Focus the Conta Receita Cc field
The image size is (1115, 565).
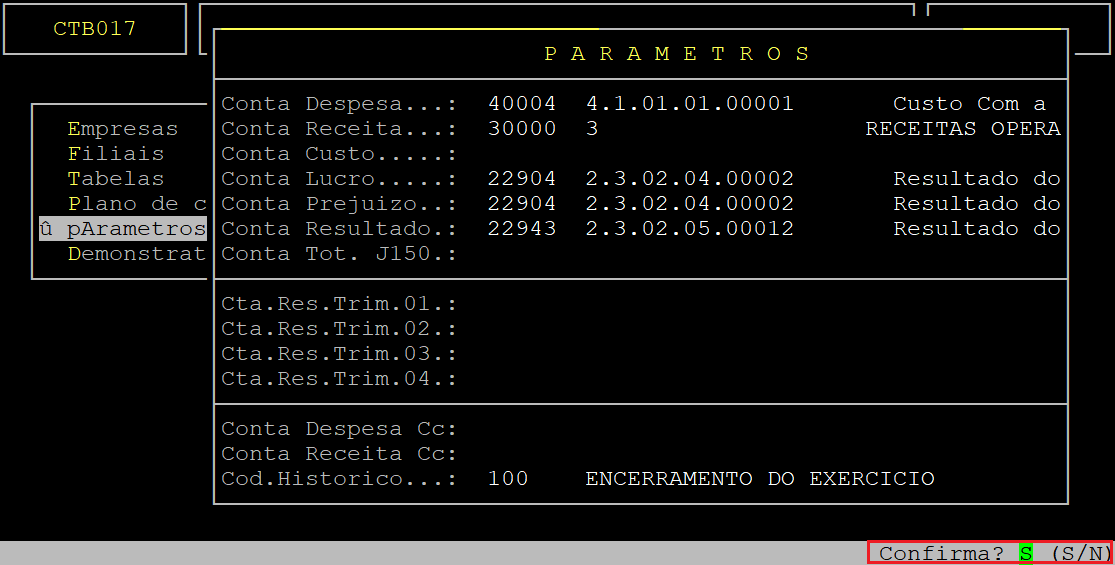(522, 454)
